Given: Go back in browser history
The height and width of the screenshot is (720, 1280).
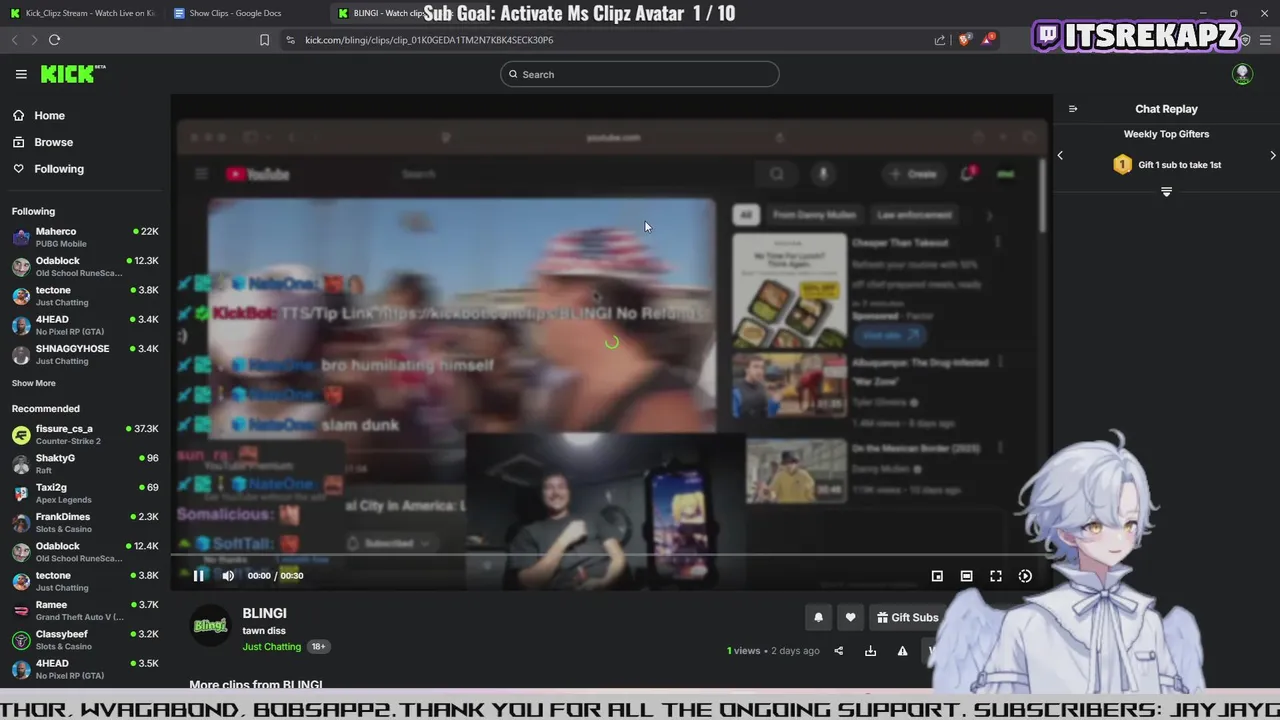Looking at the screenshot, I should click(14, 40).
